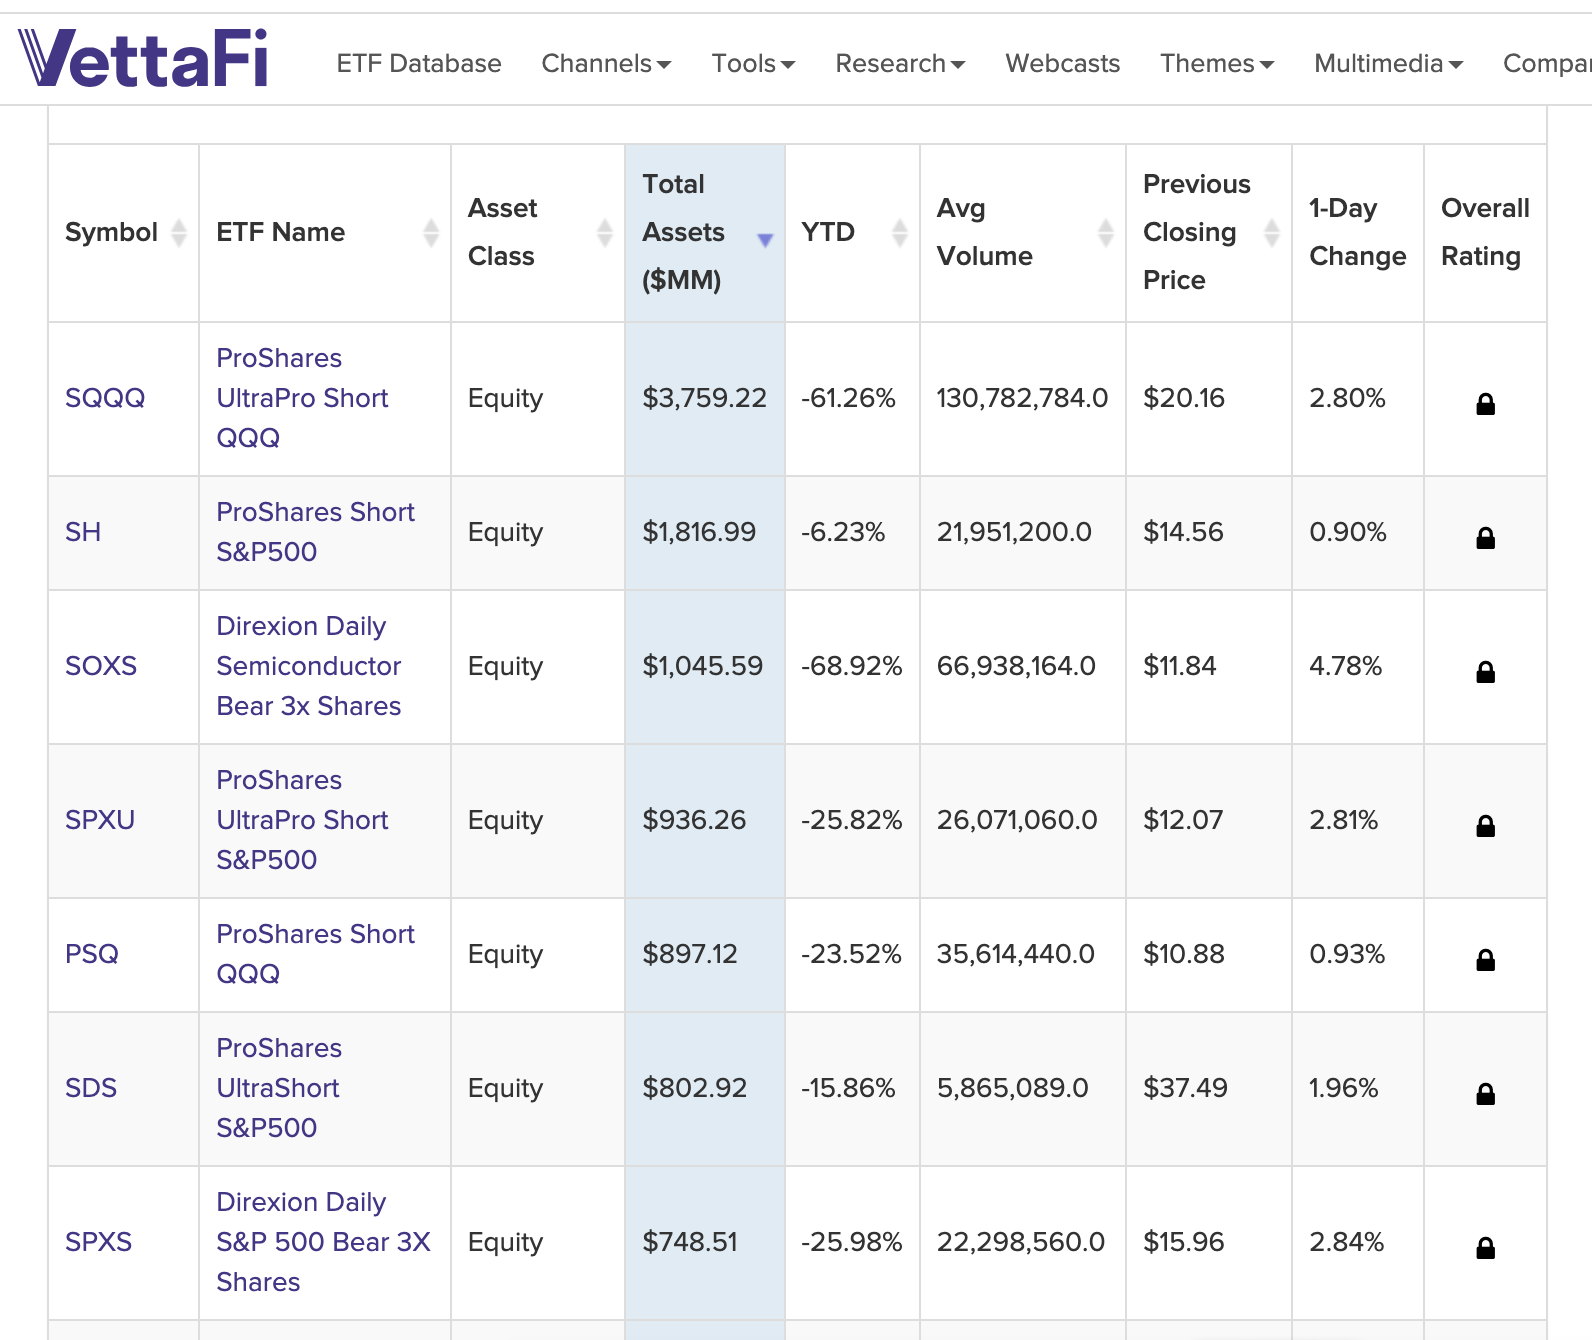Sort by ETF Name column arrows
Screen dimensions: 1592x1340
[x=431, y=232]
